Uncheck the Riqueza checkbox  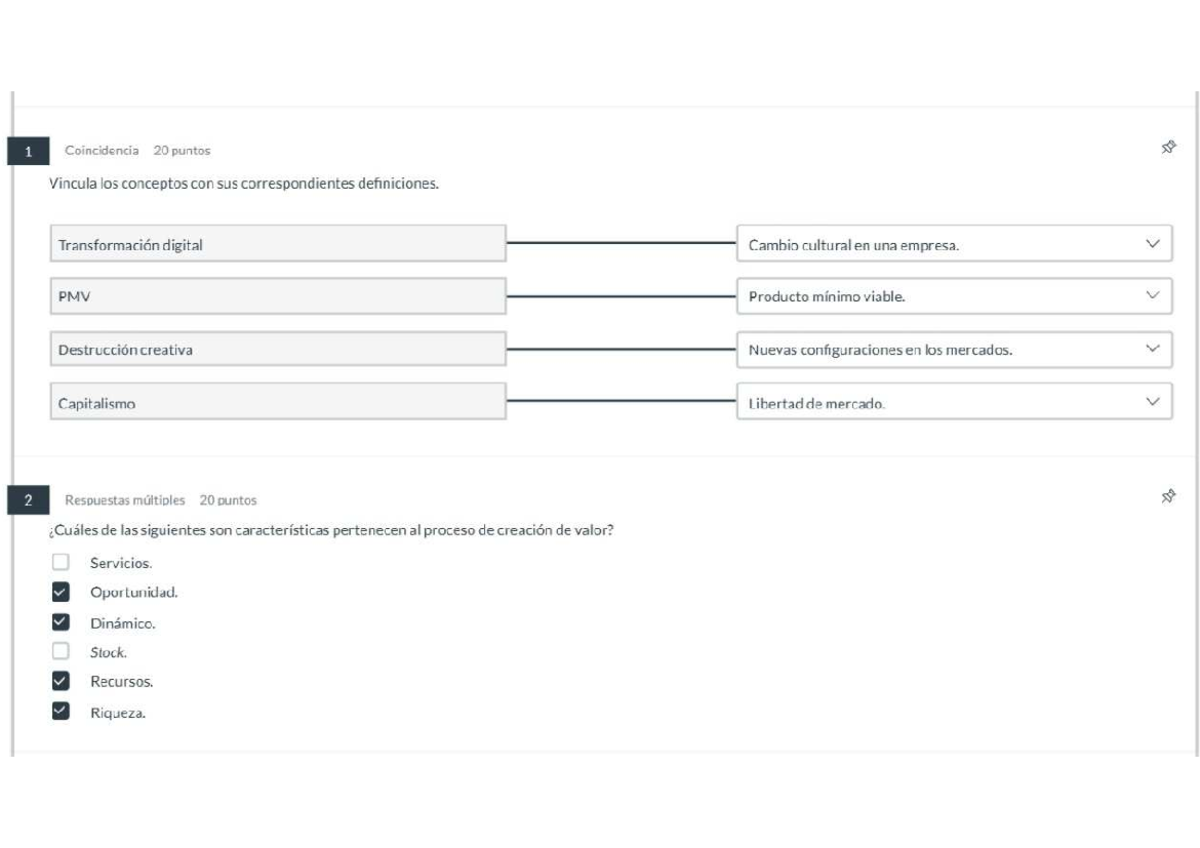click(61, 711)
